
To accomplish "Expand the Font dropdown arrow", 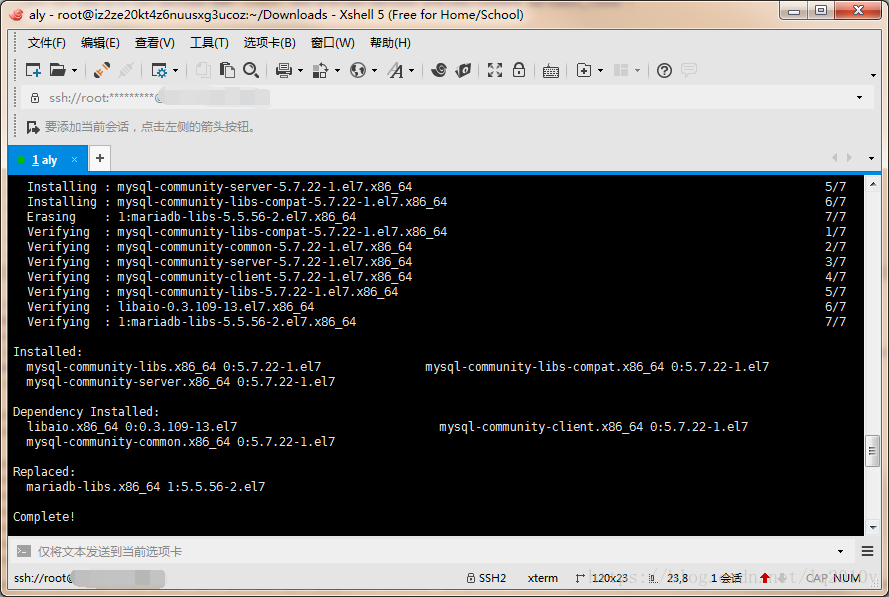I will [412, 70].
